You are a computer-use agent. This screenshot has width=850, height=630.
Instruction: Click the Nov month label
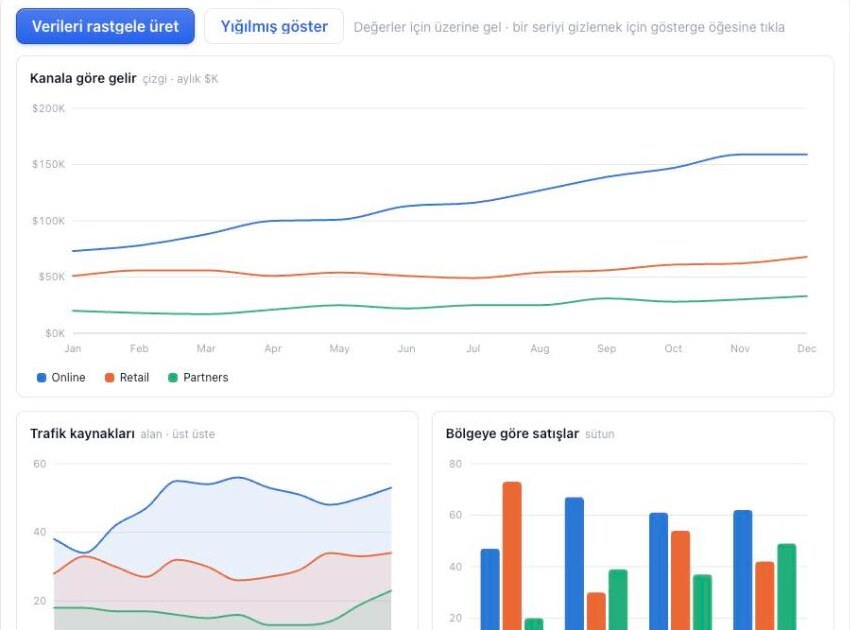[x=740, y=349]
